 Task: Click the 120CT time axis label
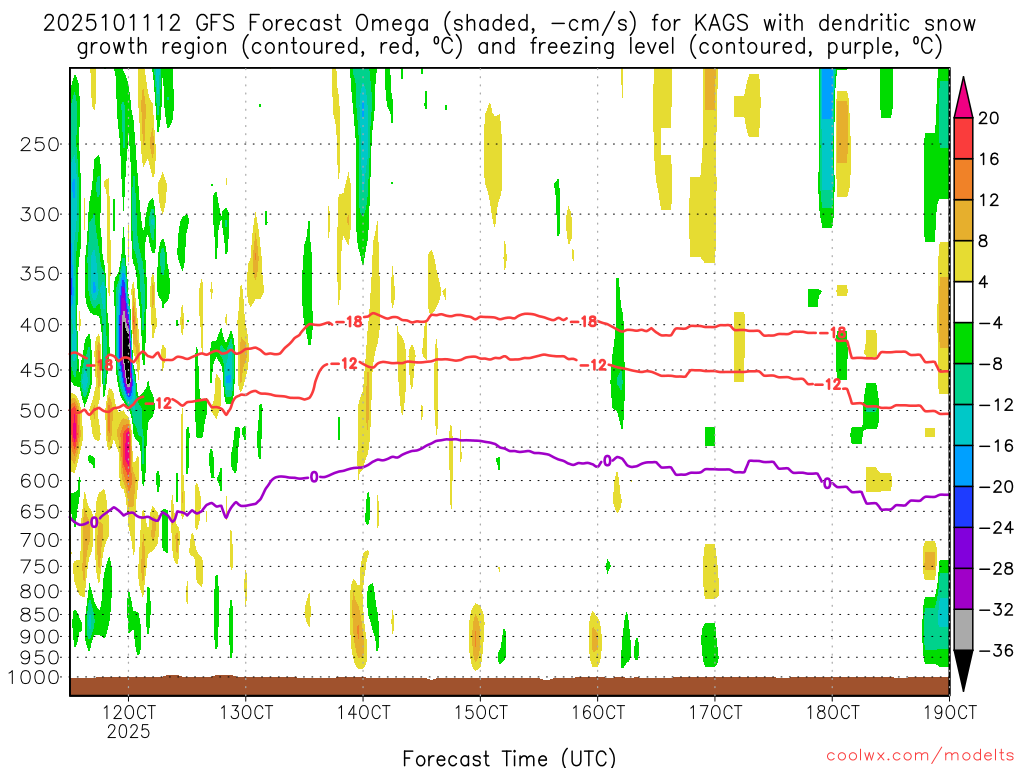129,711
